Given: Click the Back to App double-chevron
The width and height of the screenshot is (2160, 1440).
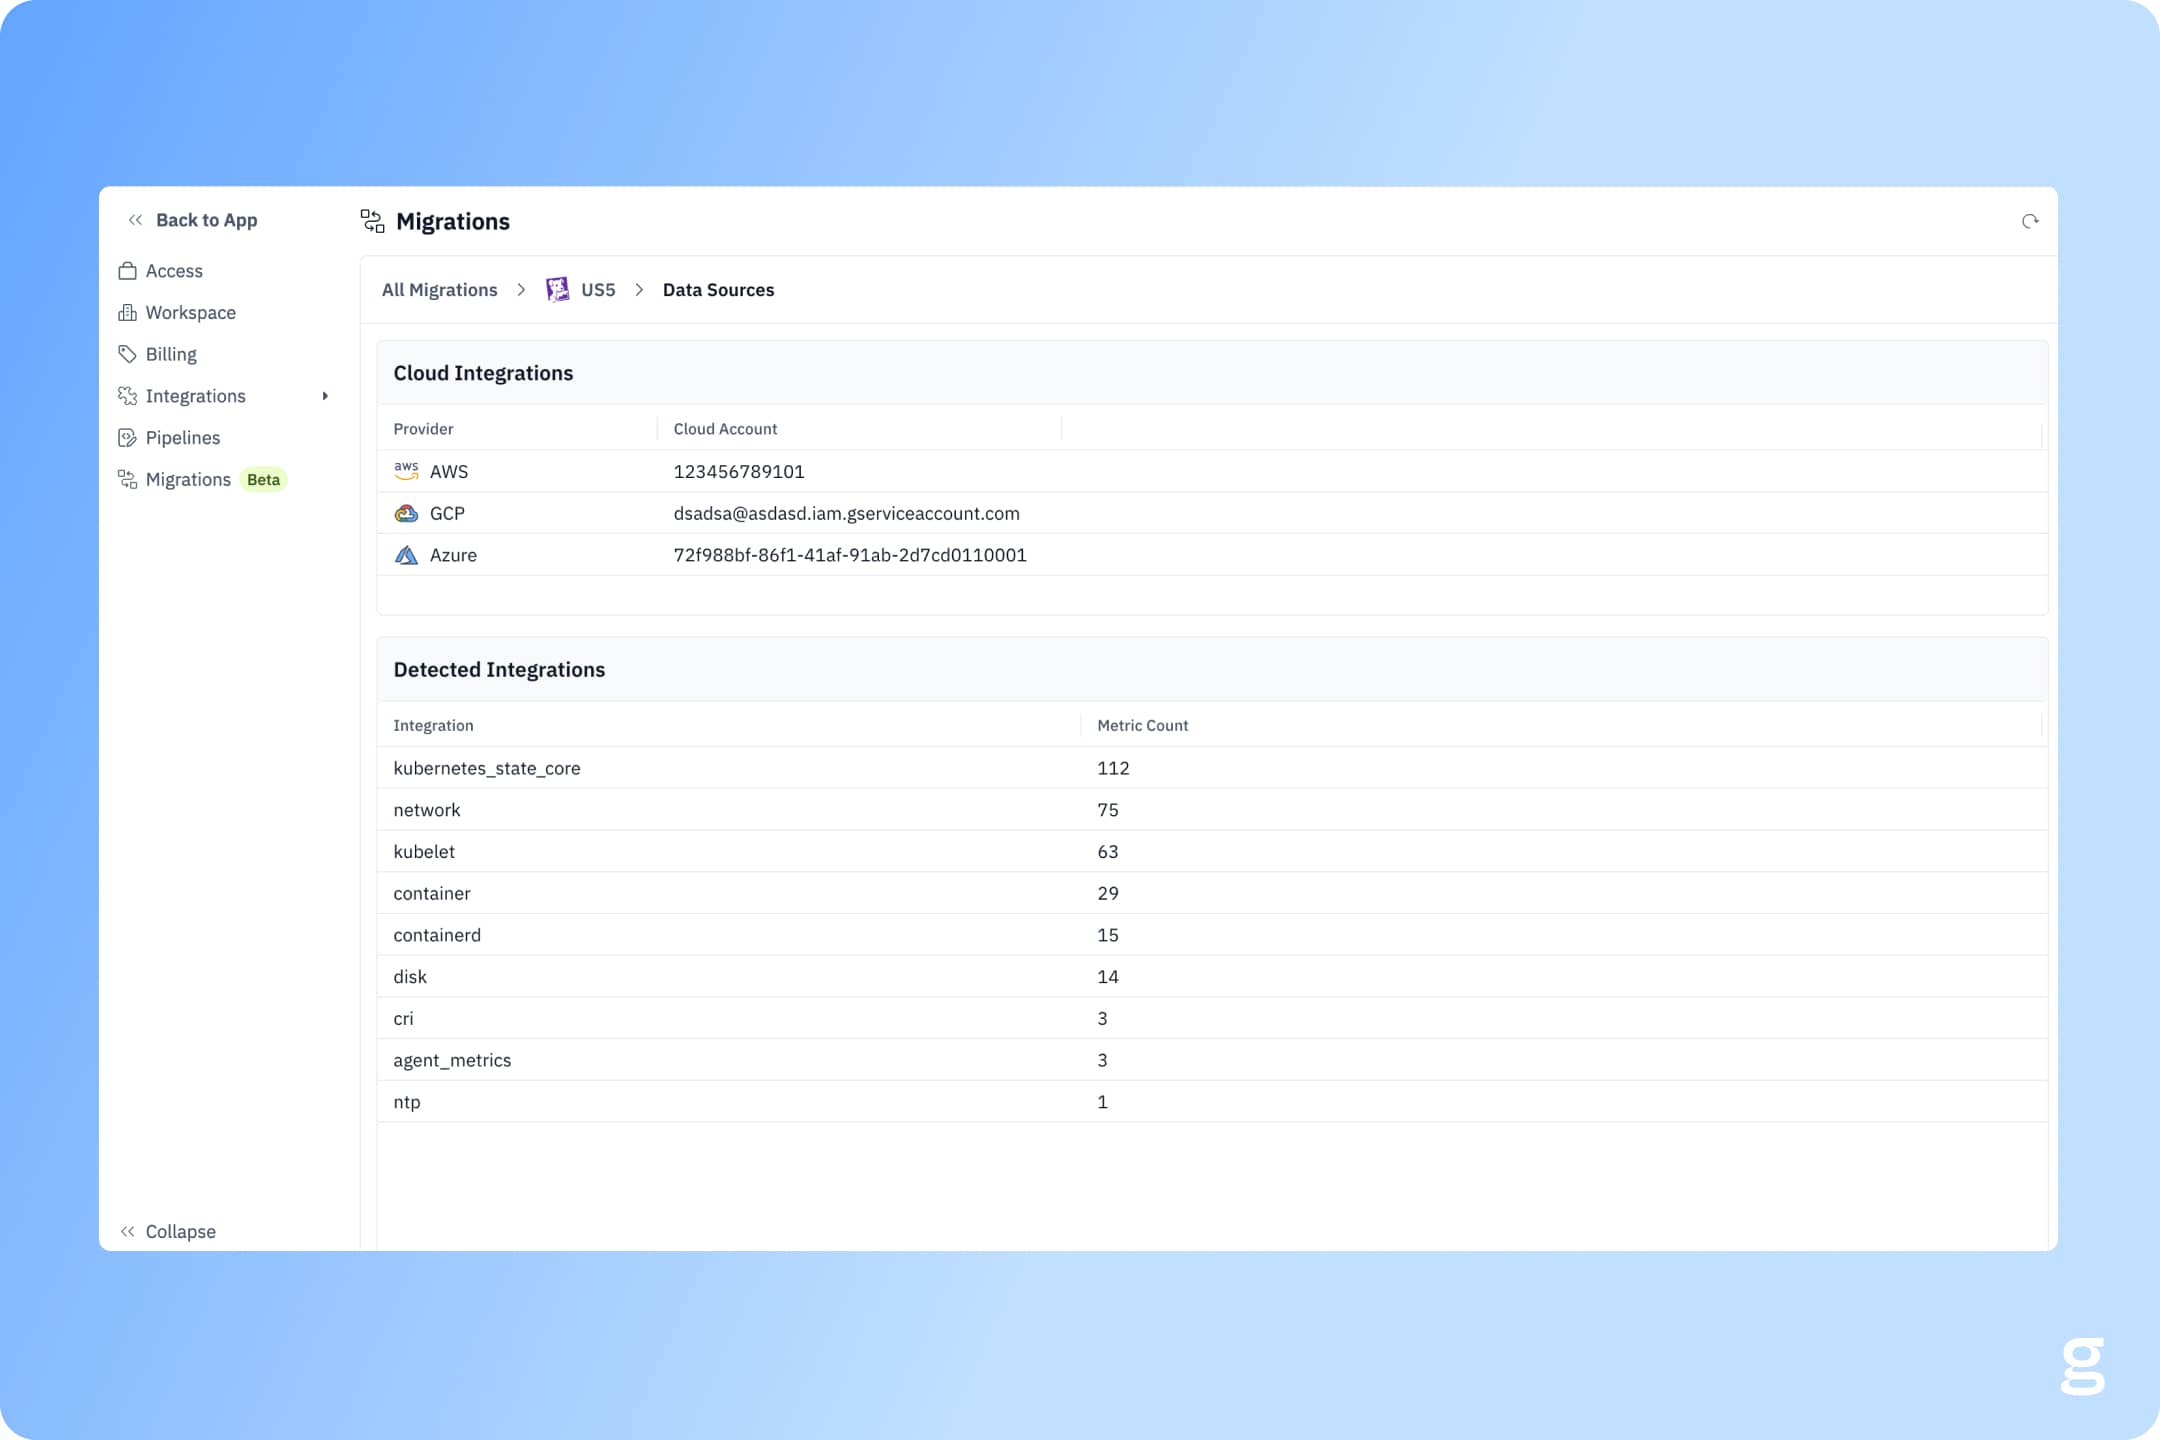Looking at the screenshot, I should pyautogui.click(x=135, y=220).
